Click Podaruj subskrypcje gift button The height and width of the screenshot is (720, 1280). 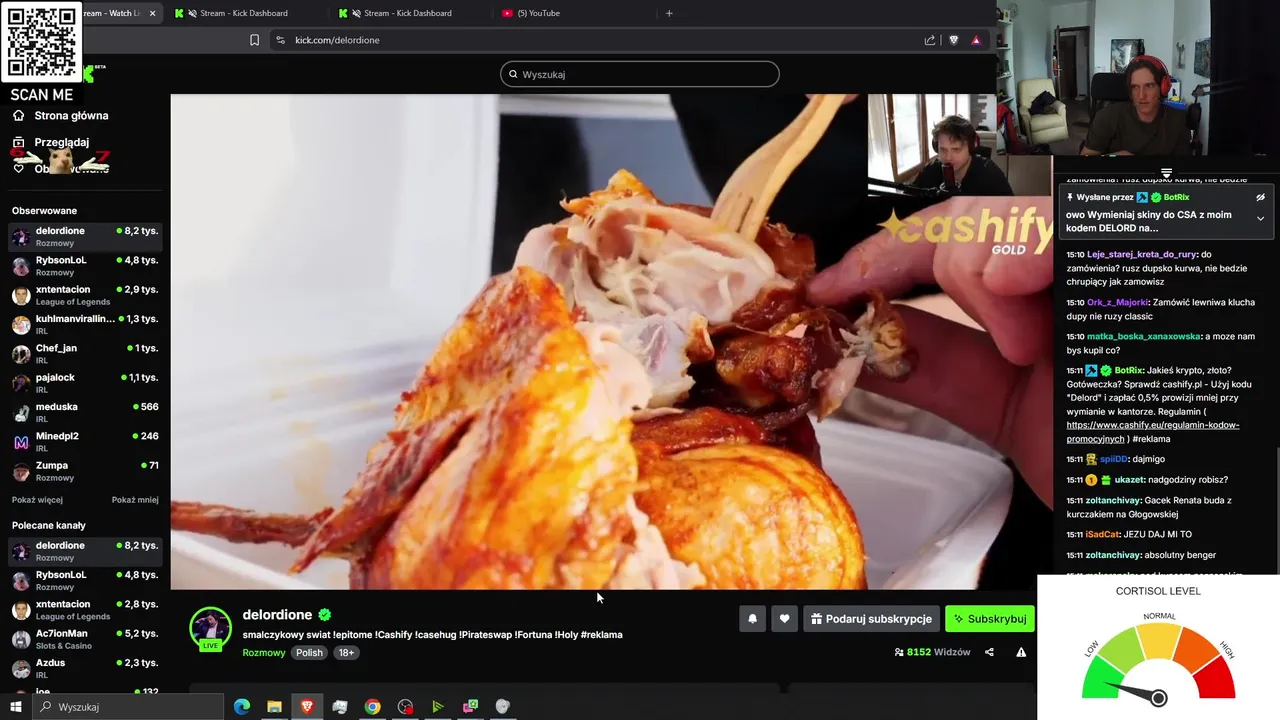click(x=871, y=619)
